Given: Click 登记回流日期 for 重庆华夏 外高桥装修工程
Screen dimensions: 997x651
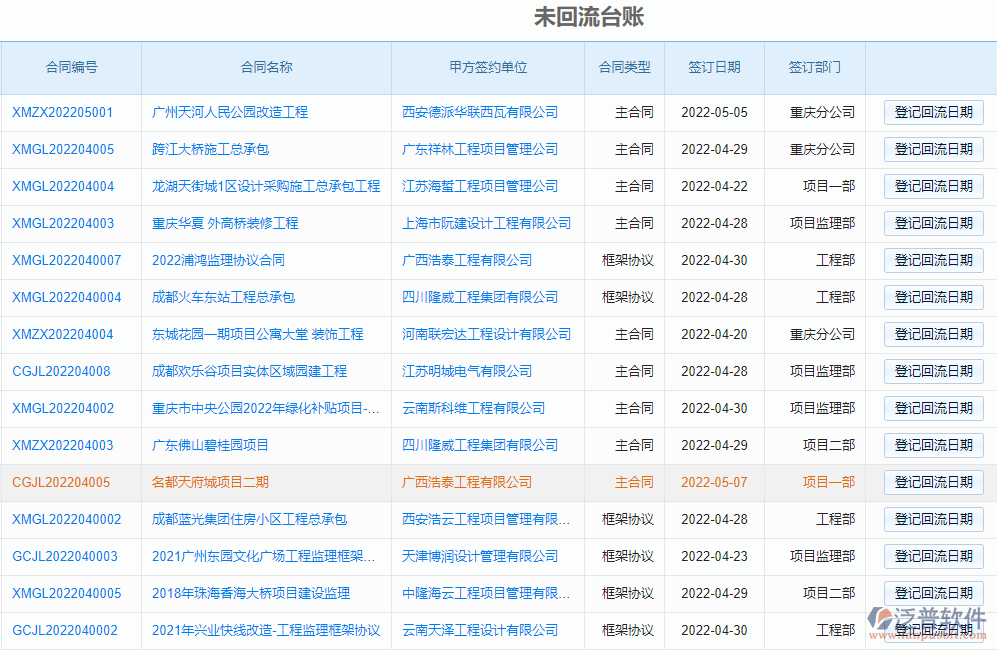Looking at the screenshot, I should click(x=933, y=223).
